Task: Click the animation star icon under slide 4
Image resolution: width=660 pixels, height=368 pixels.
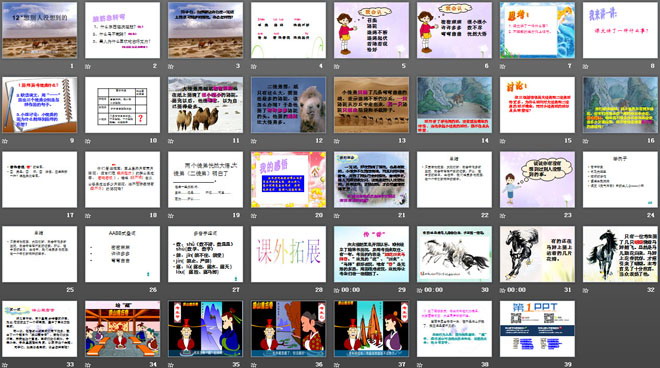Action: [x=254, y=66]
